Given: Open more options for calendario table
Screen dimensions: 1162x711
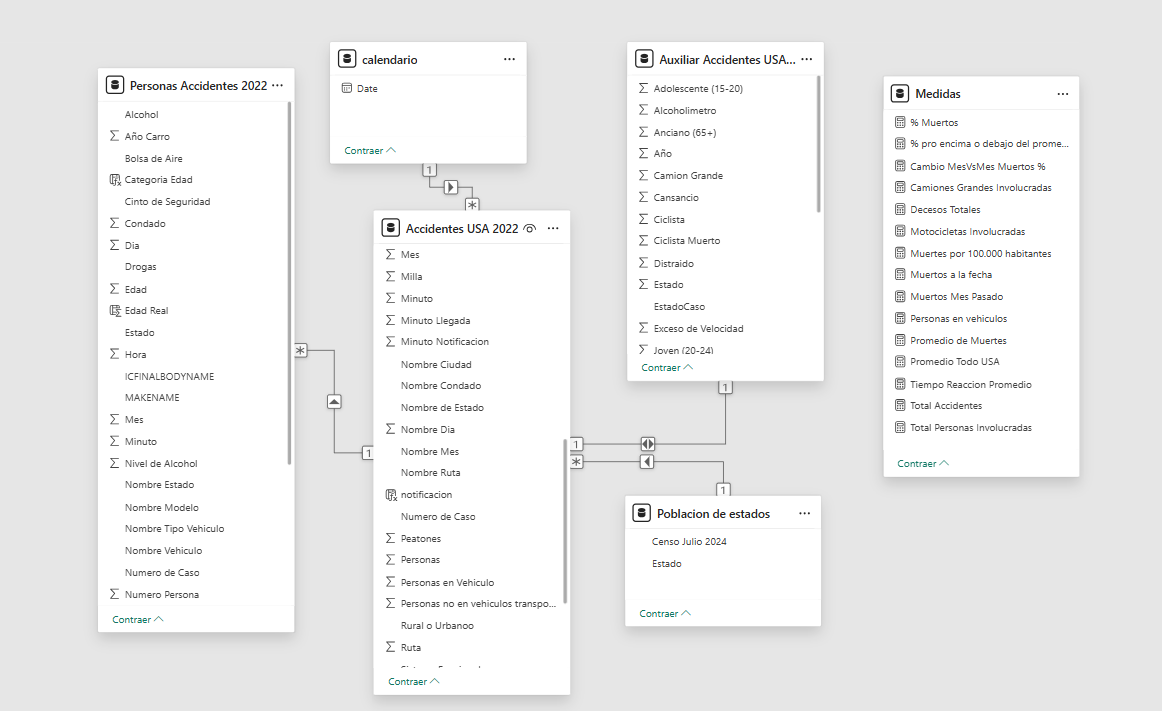Looking at the screenshot, I should click(509, 59).
